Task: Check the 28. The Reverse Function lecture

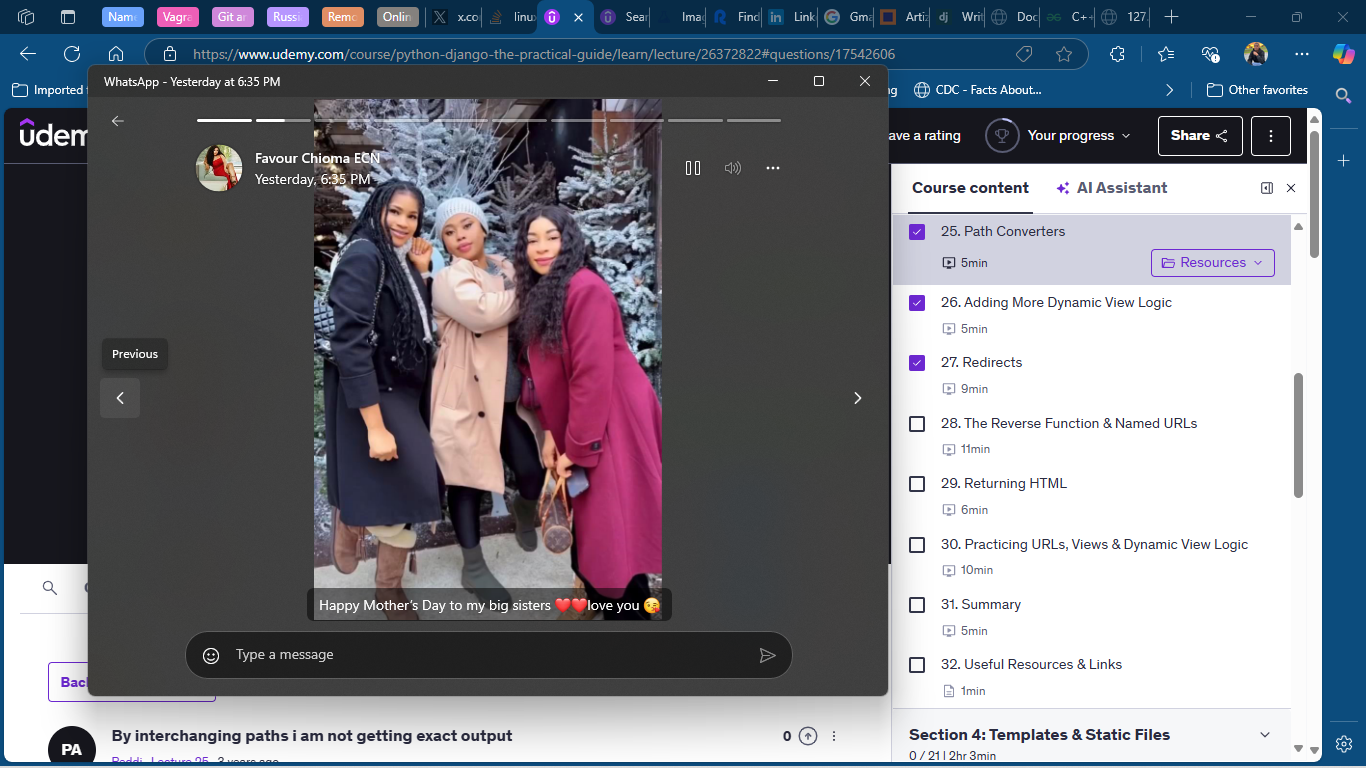Action: coord(917,424)
